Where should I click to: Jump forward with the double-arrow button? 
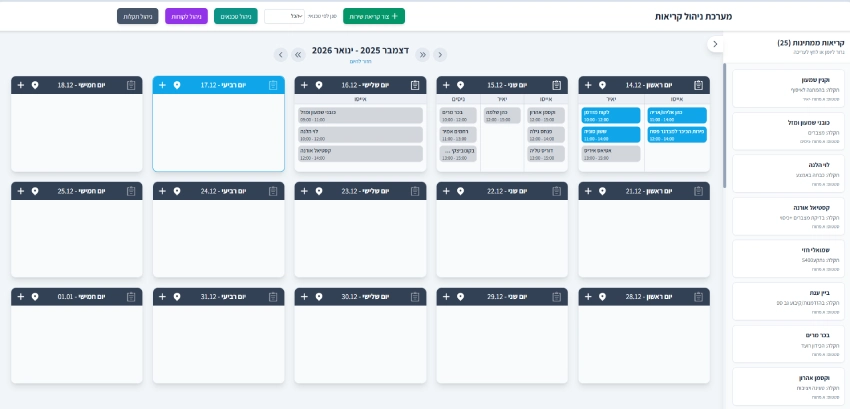click(298, 54)
